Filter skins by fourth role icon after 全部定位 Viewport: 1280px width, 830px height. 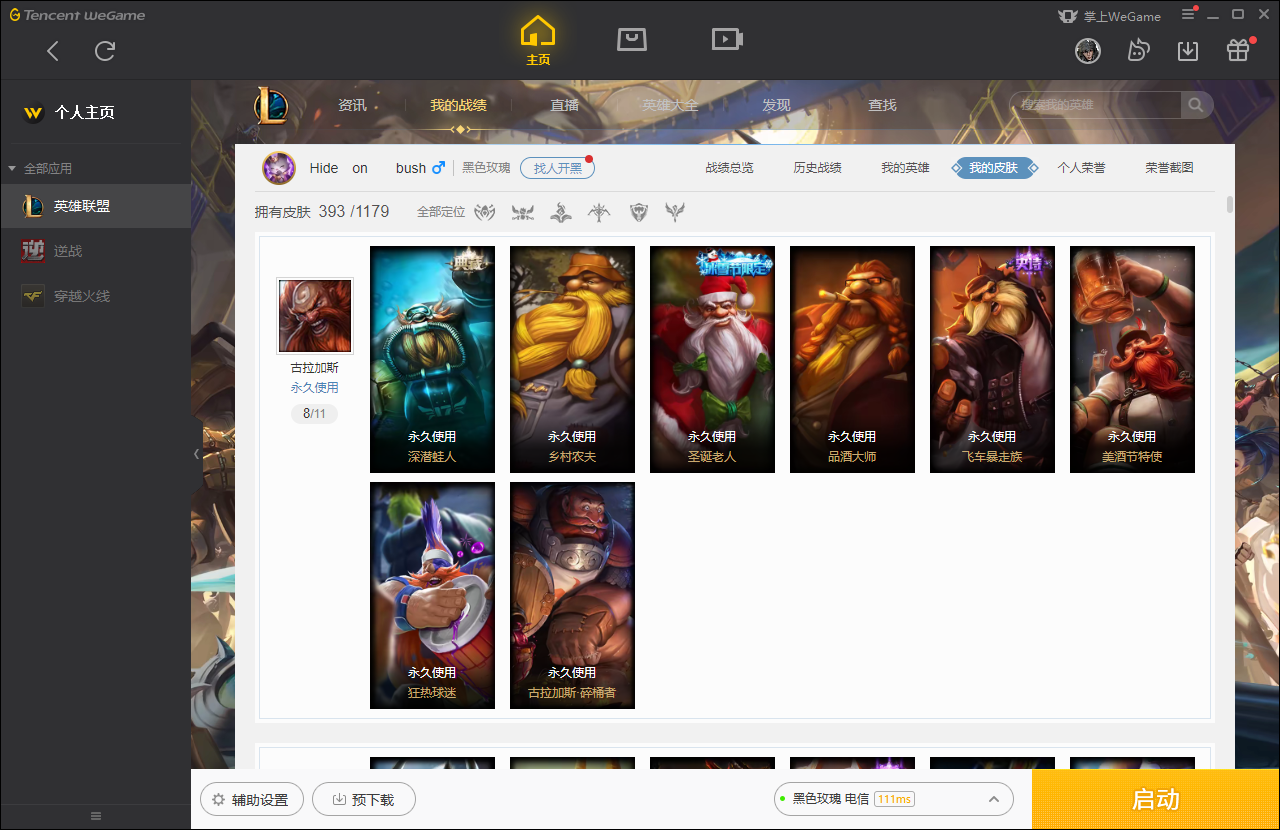(599, 212)
